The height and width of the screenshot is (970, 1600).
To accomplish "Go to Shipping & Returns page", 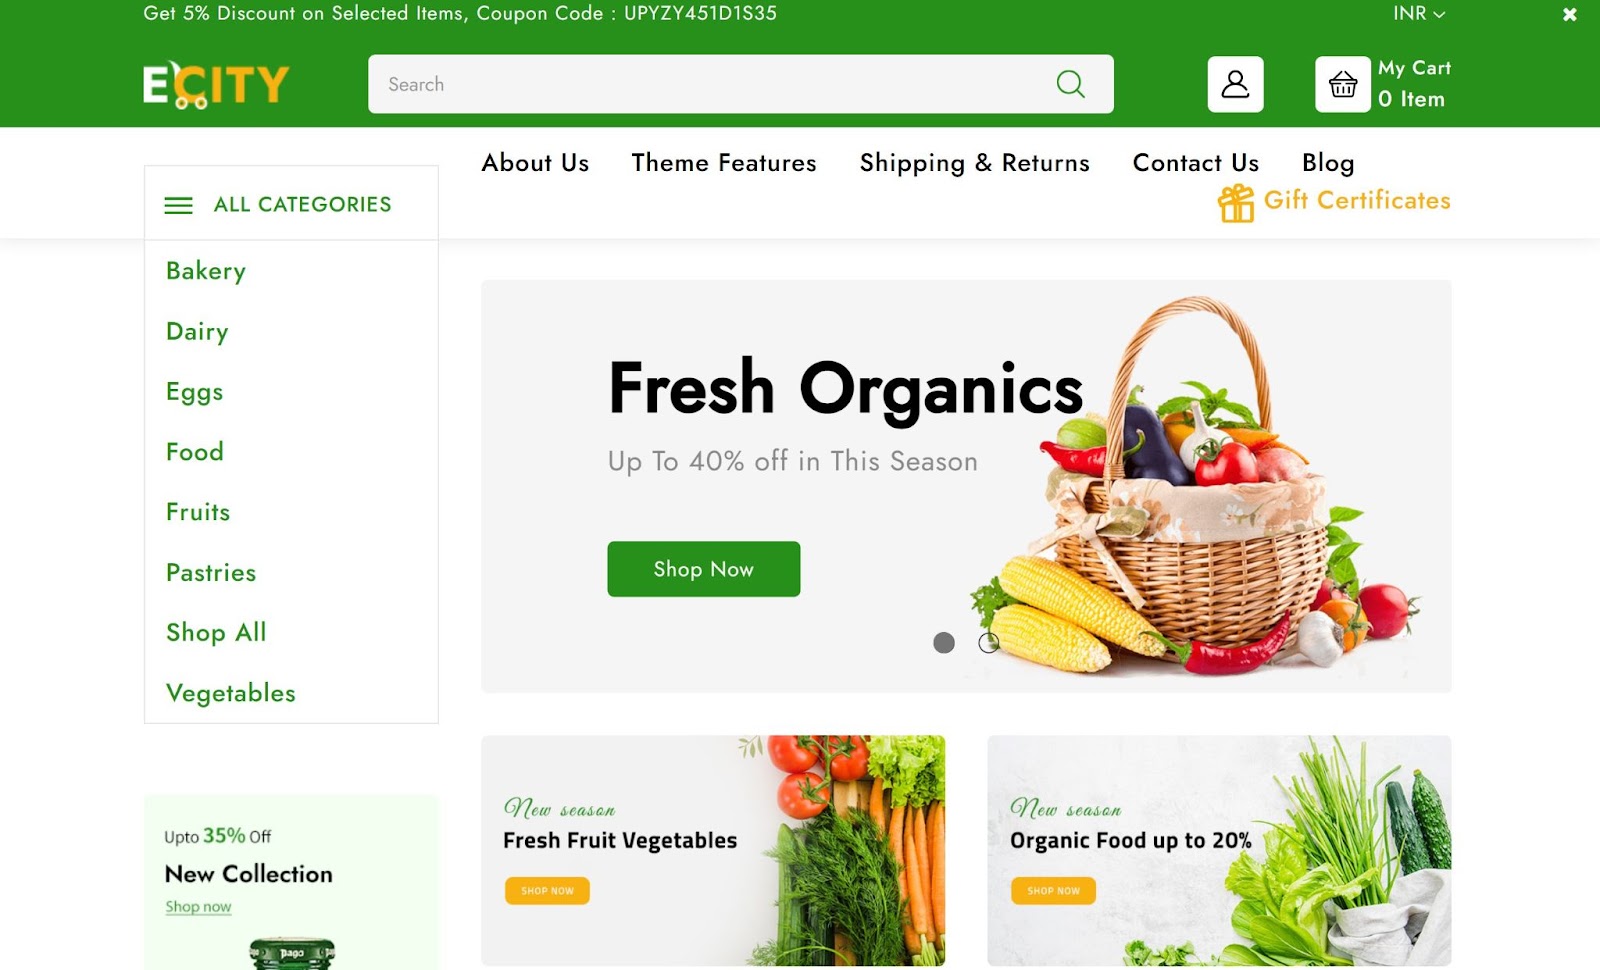I will [x=974, y=163].
